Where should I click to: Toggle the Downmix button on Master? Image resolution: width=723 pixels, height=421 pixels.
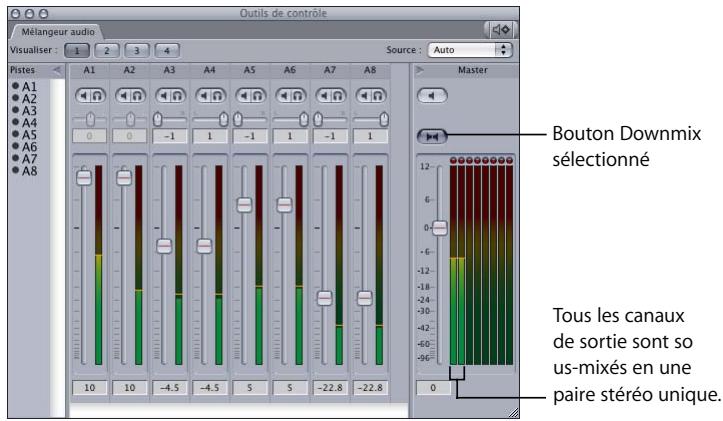coord(432,136)
